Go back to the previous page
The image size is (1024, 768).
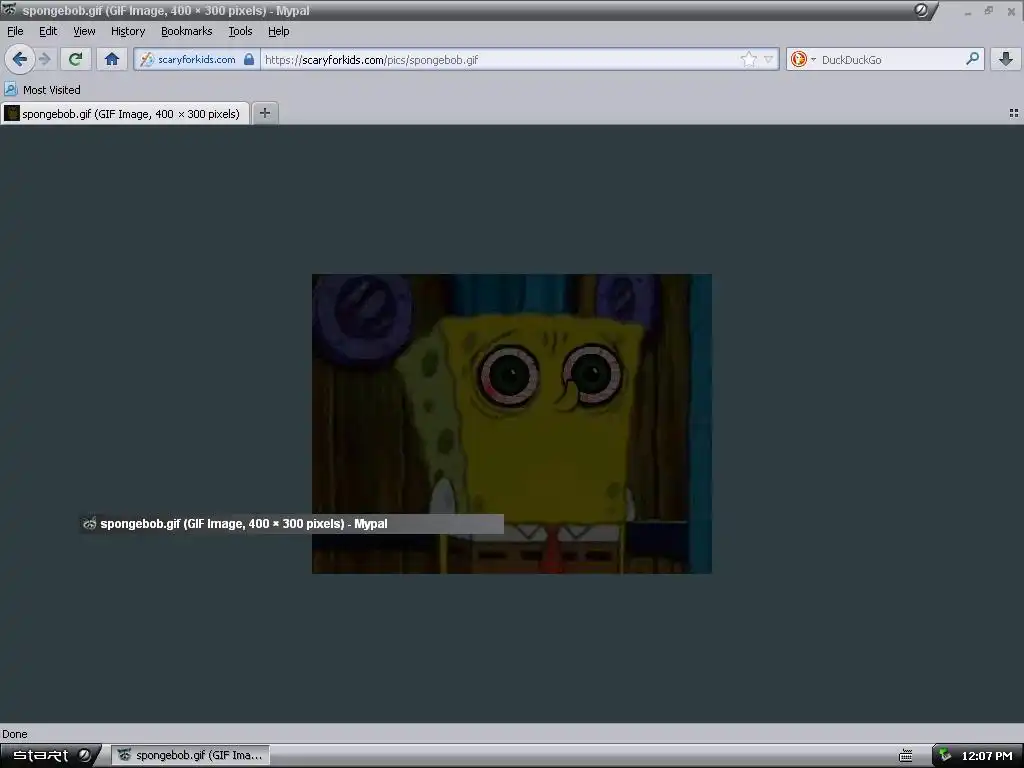click(x=20, y=59)
